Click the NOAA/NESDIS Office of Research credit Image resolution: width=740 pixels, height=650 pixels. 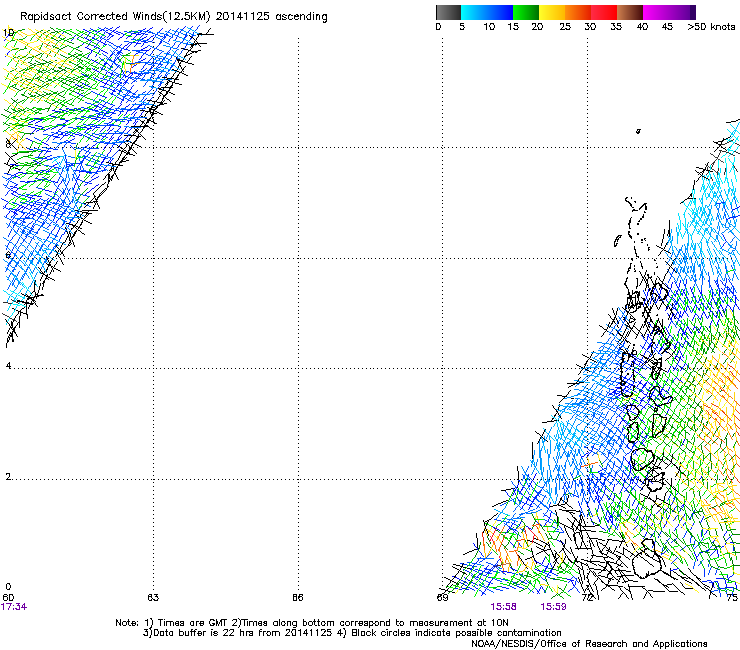pyautogui.click(x=589, y=644)
